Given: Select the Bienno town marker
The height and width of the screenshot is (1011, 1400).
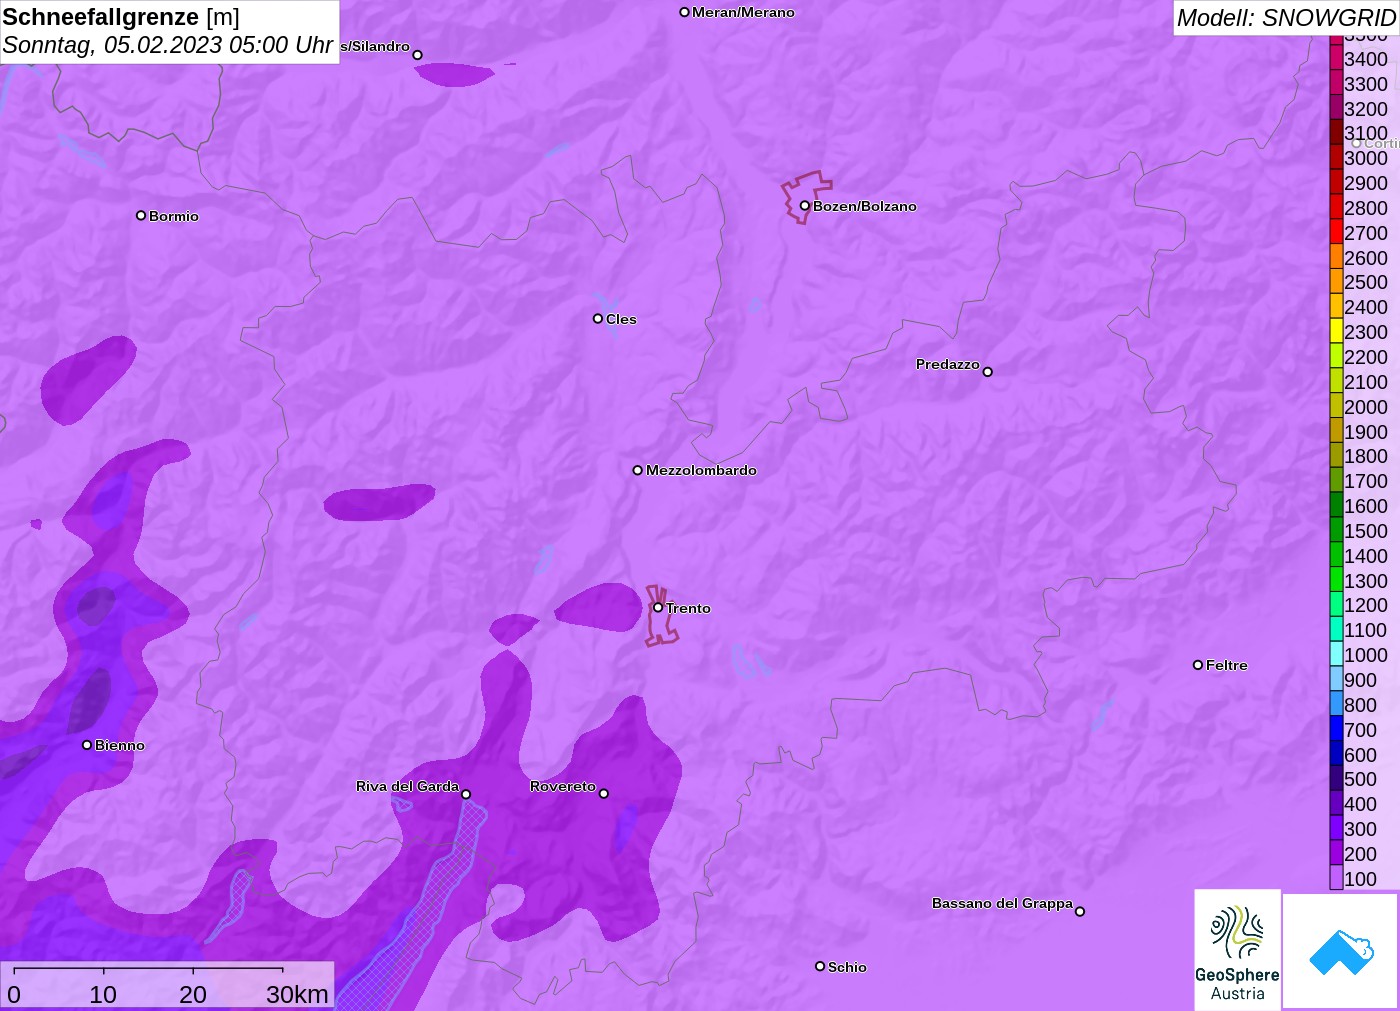Looking at the screenshot, I should tap(87, 745).
